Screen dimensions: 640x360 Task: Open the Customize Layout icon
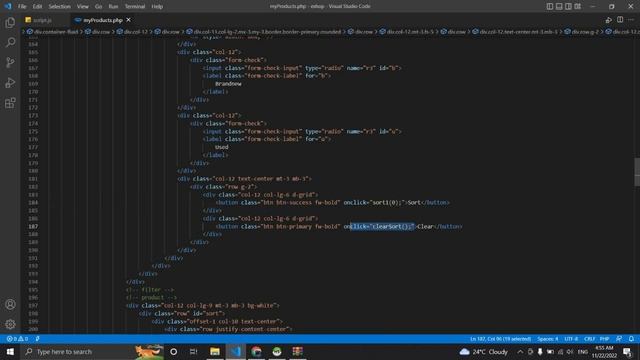pyautogui.click(x=578, y=7)
